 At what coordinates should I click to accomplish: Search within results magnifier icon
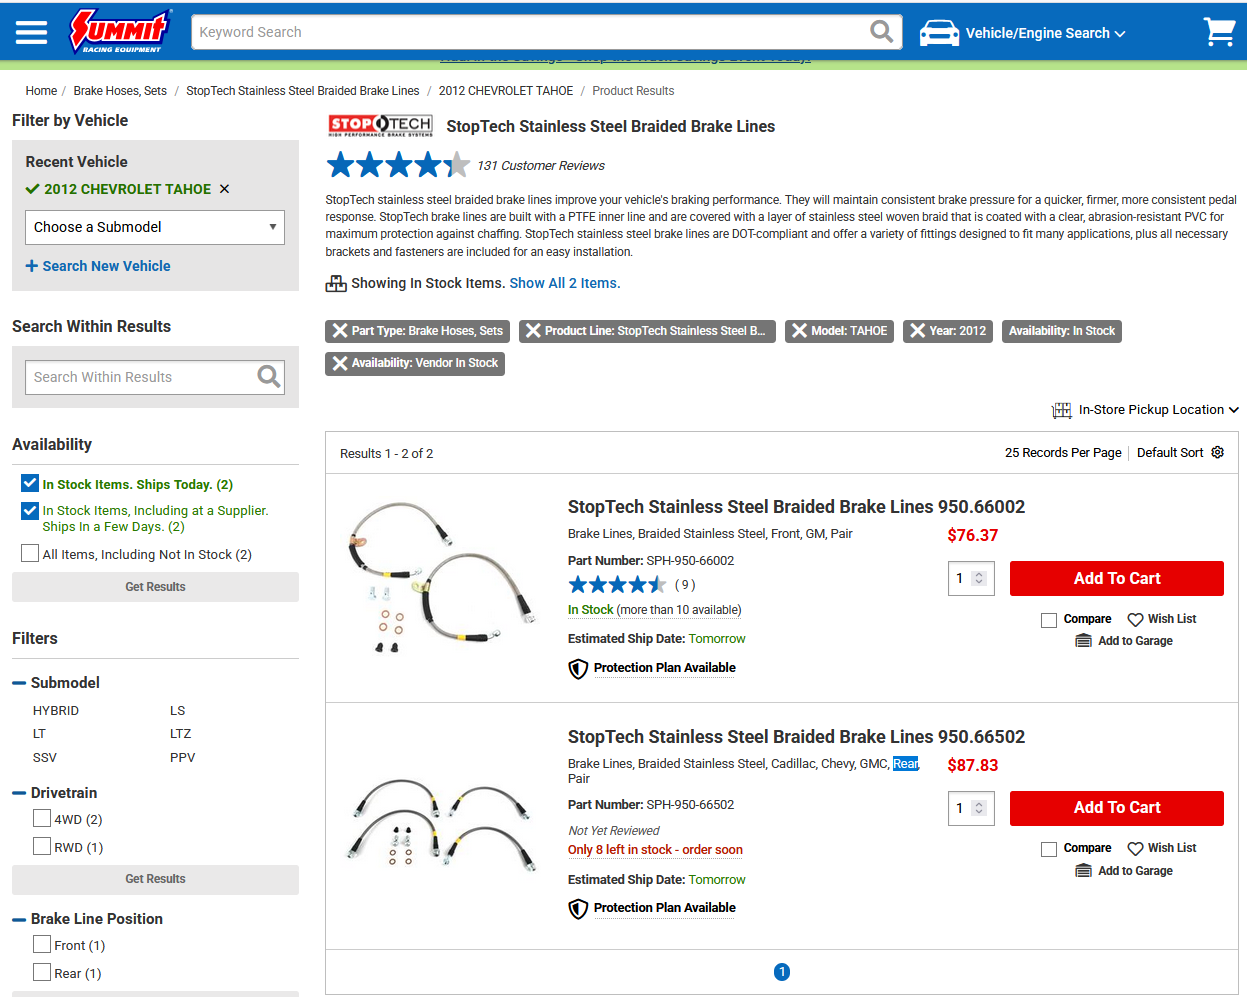pyautogui.click(x=269, y=376)
